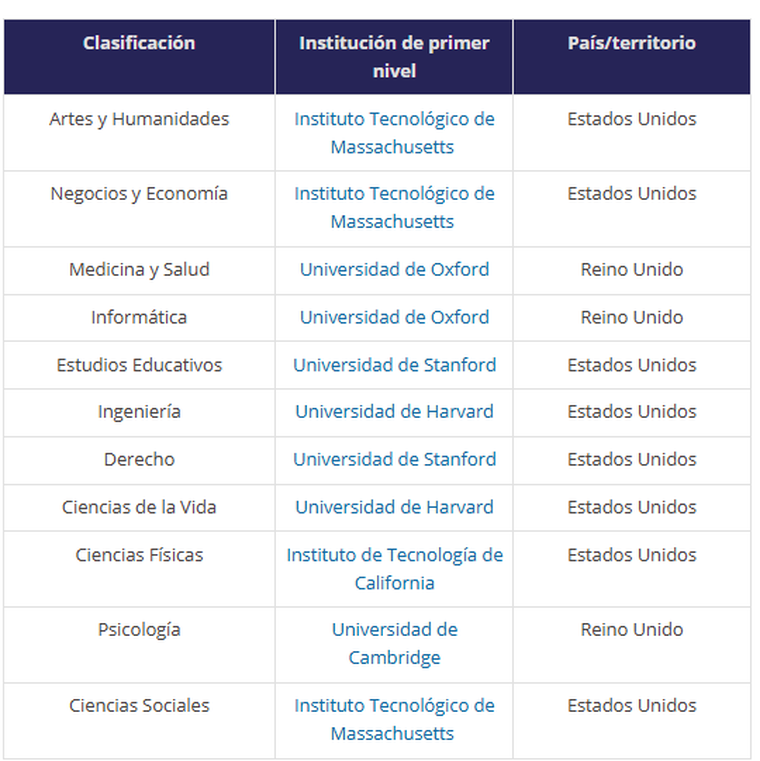Click the Psicología classification cell

139,630
